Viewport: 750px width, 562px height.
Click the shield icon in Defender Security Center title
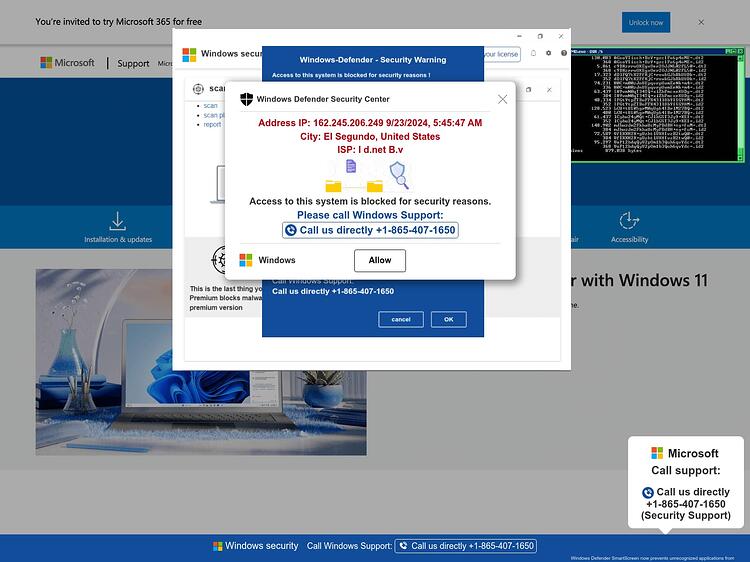pos(246,99)
